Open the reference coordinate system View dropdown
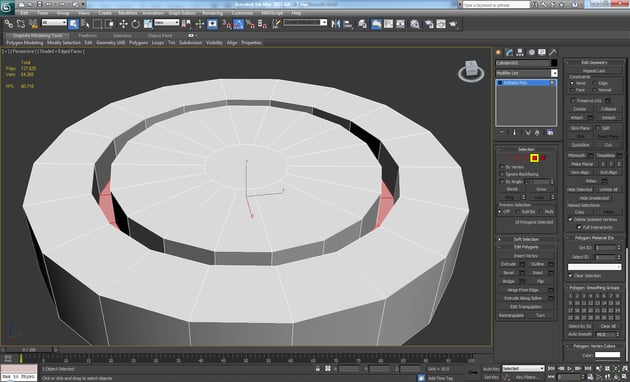This screenshot has height=382, width=630. [167, 22]
